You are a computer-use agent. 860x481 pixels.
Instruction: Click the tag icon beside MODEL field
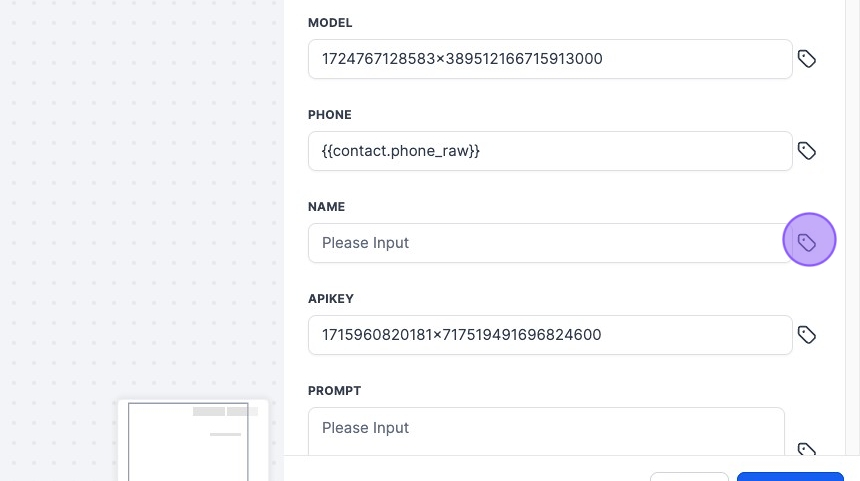coord(807,59)
